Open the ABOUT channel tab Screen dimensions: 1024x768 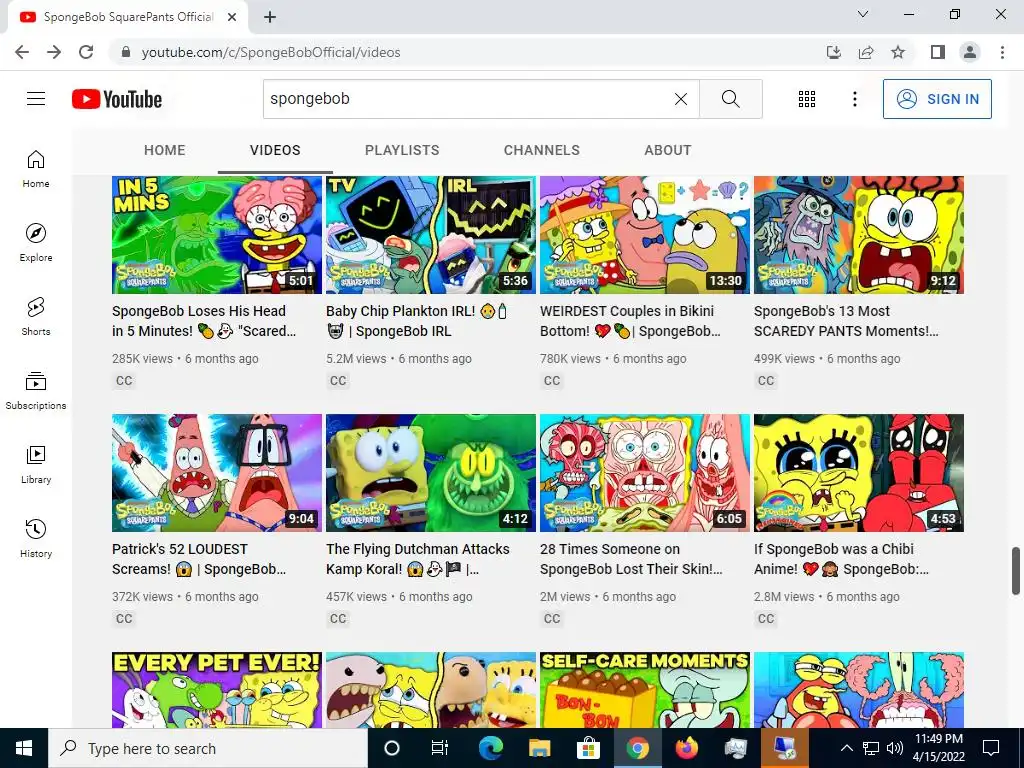[667, 150]
